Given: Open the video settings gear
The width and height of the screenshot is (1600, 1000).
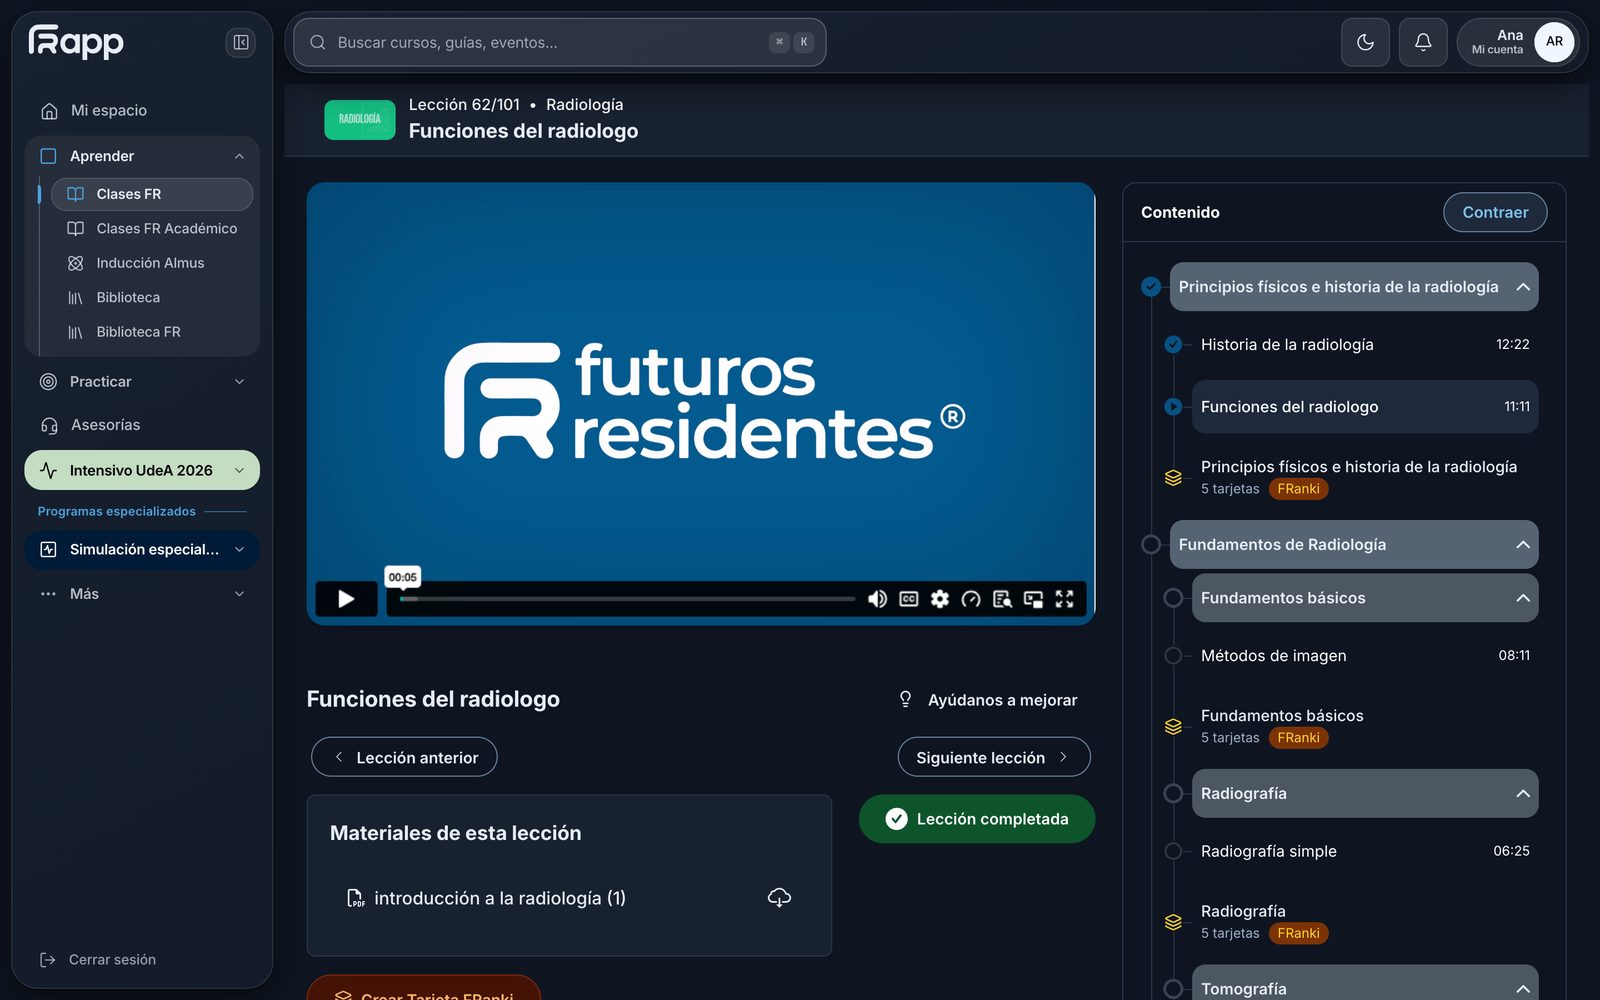Looking at the screenshot, I should pyautogui.click(x=940, y=599).
